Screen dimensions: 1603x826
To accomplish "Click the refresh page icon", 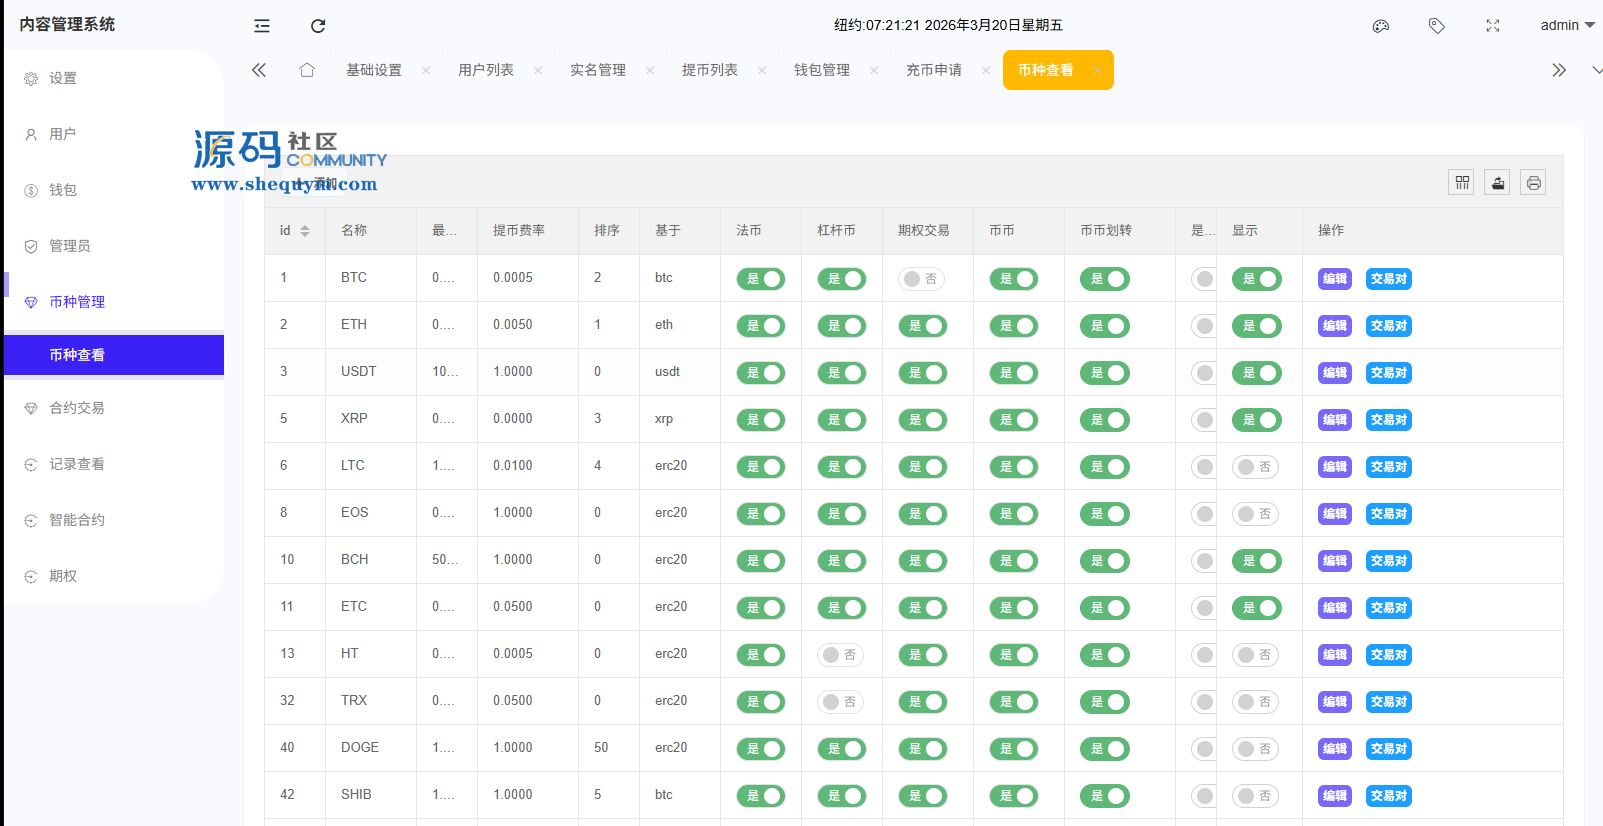I will click(318, 26).
